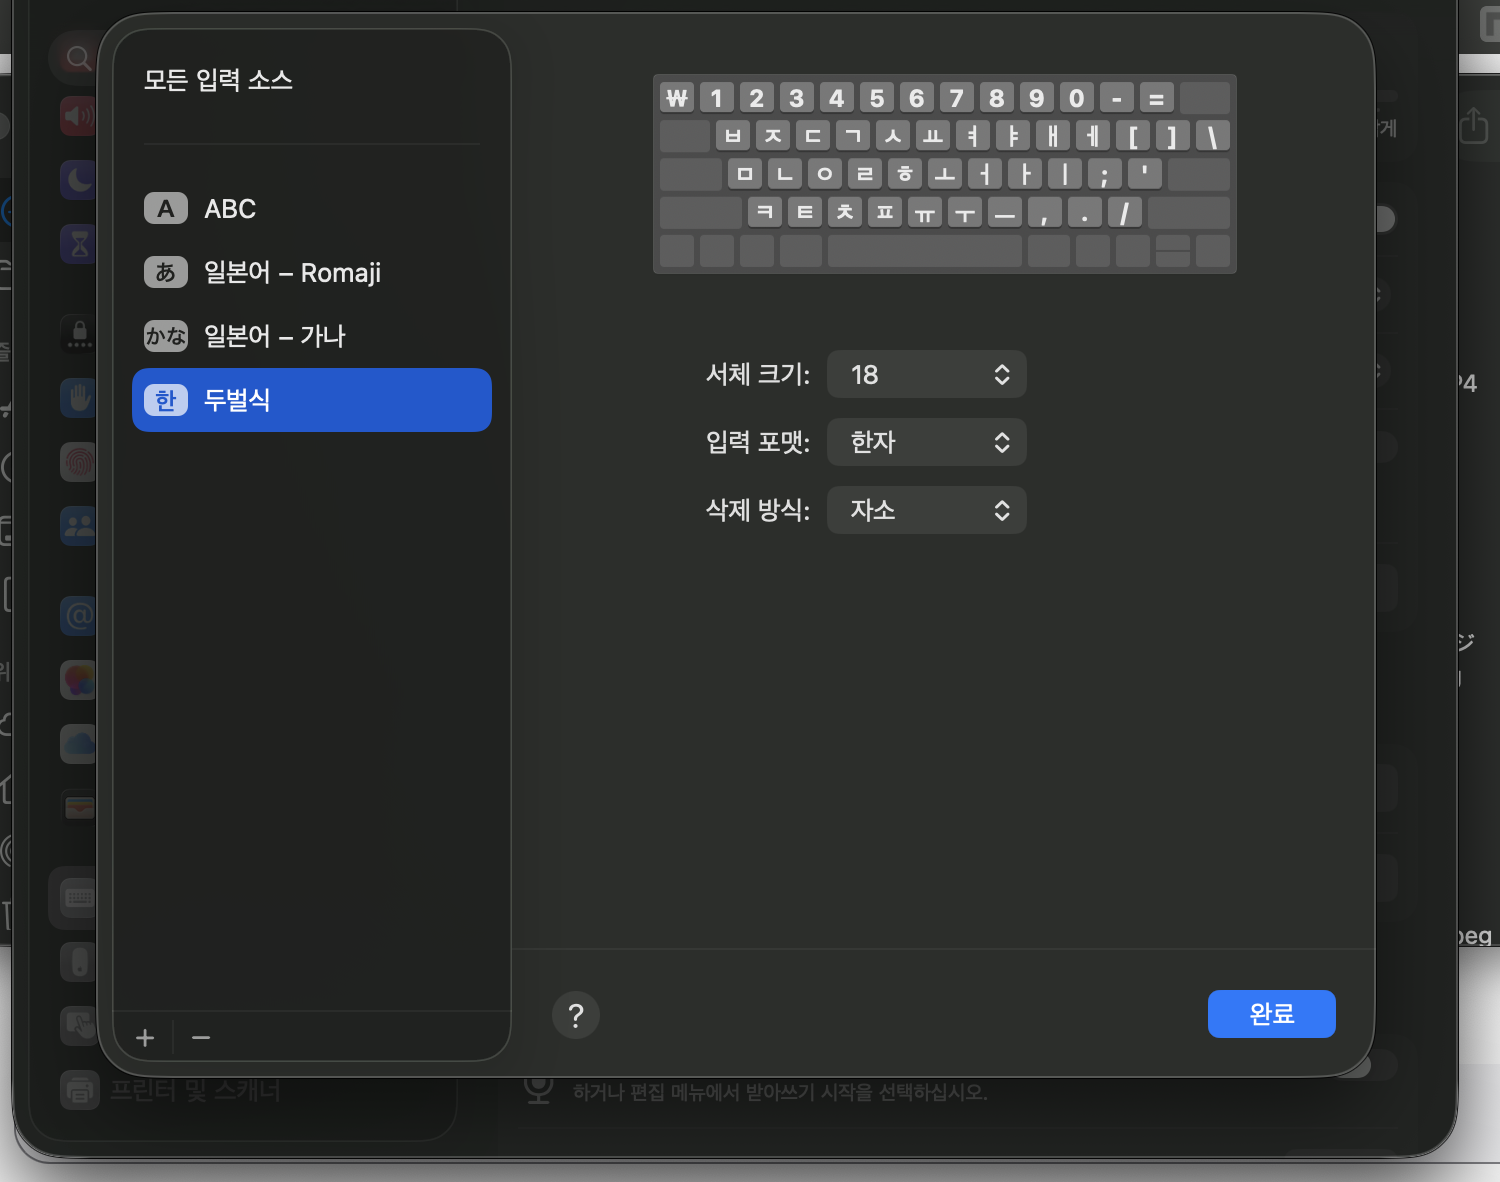
Task: Click the microphone icon below the dialog
Action: coord(539,1089)
